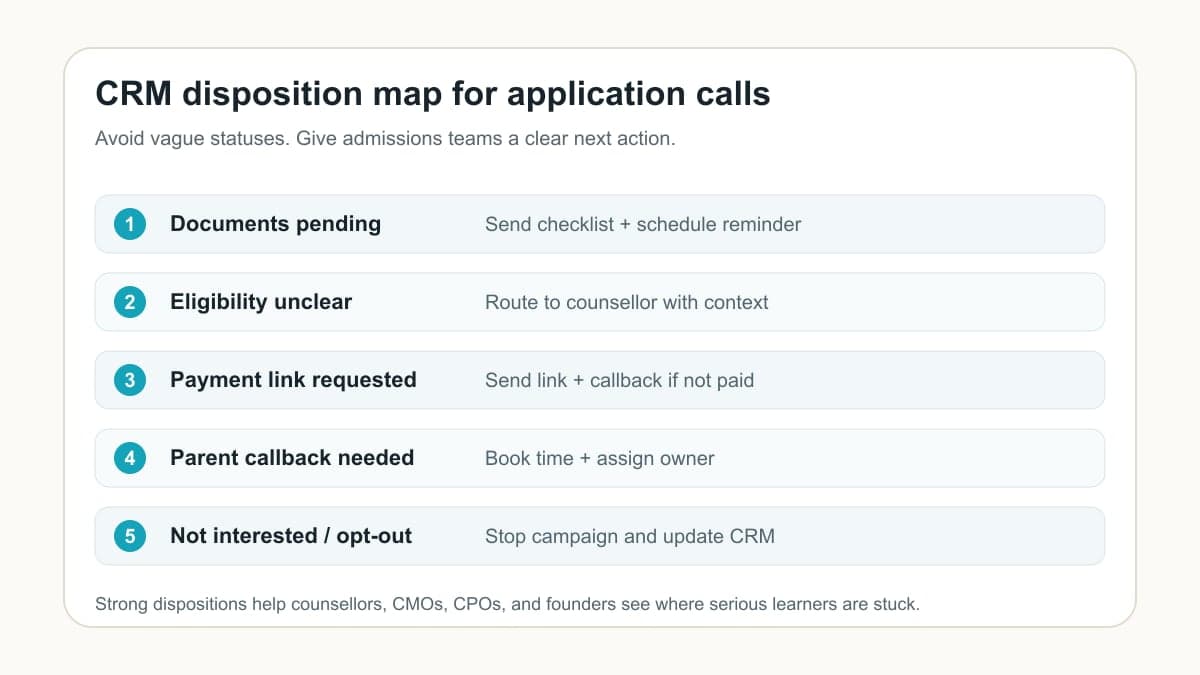Click the 'Avoid vague statuses' subtitle
This screenshot has width=1200, height=675.
[x=385, y=139]
